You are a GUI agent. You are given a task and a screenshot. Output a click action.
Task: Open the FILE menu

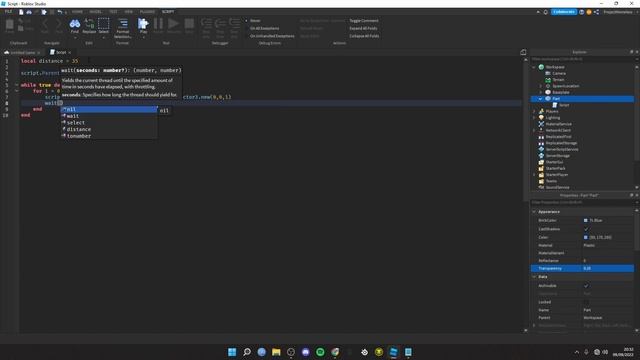tap(8, 12)
